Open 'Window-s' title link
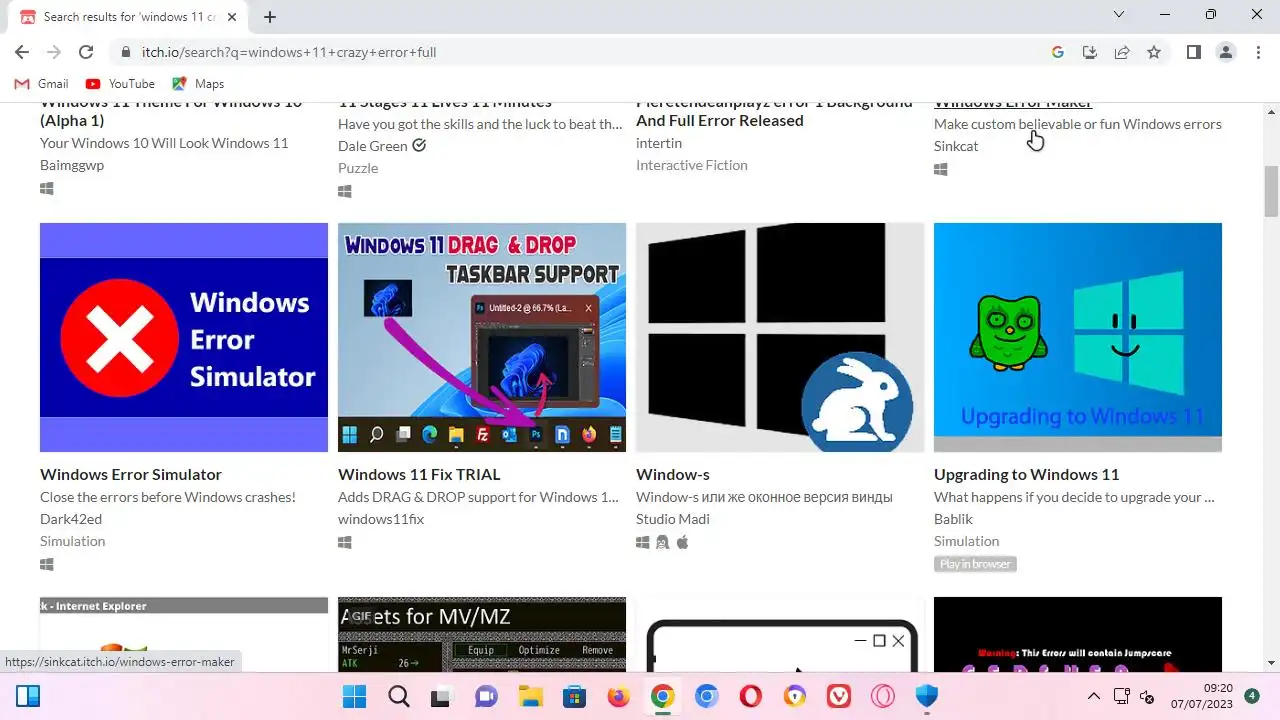The width and height of the screenshot is (1280, 720). pyautogui.click(x=673, y=474)
